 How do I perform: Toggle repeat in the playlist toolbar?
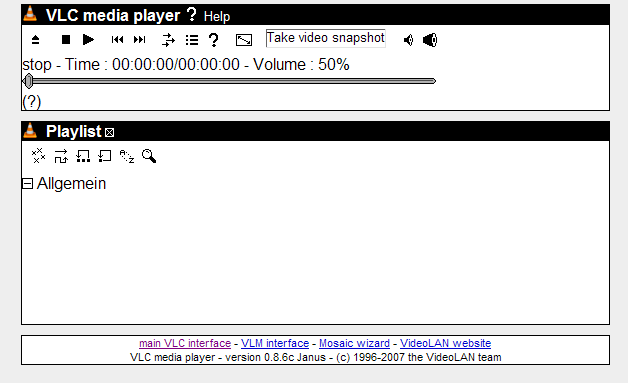coord(105,156)
